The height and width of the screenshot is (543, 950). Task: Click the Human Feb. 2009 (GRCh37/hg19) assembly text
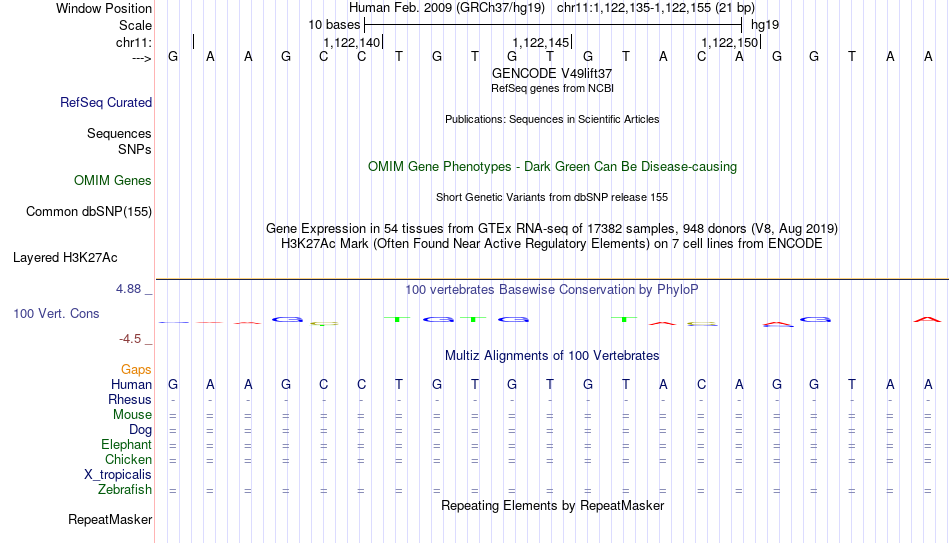point(447,8)
